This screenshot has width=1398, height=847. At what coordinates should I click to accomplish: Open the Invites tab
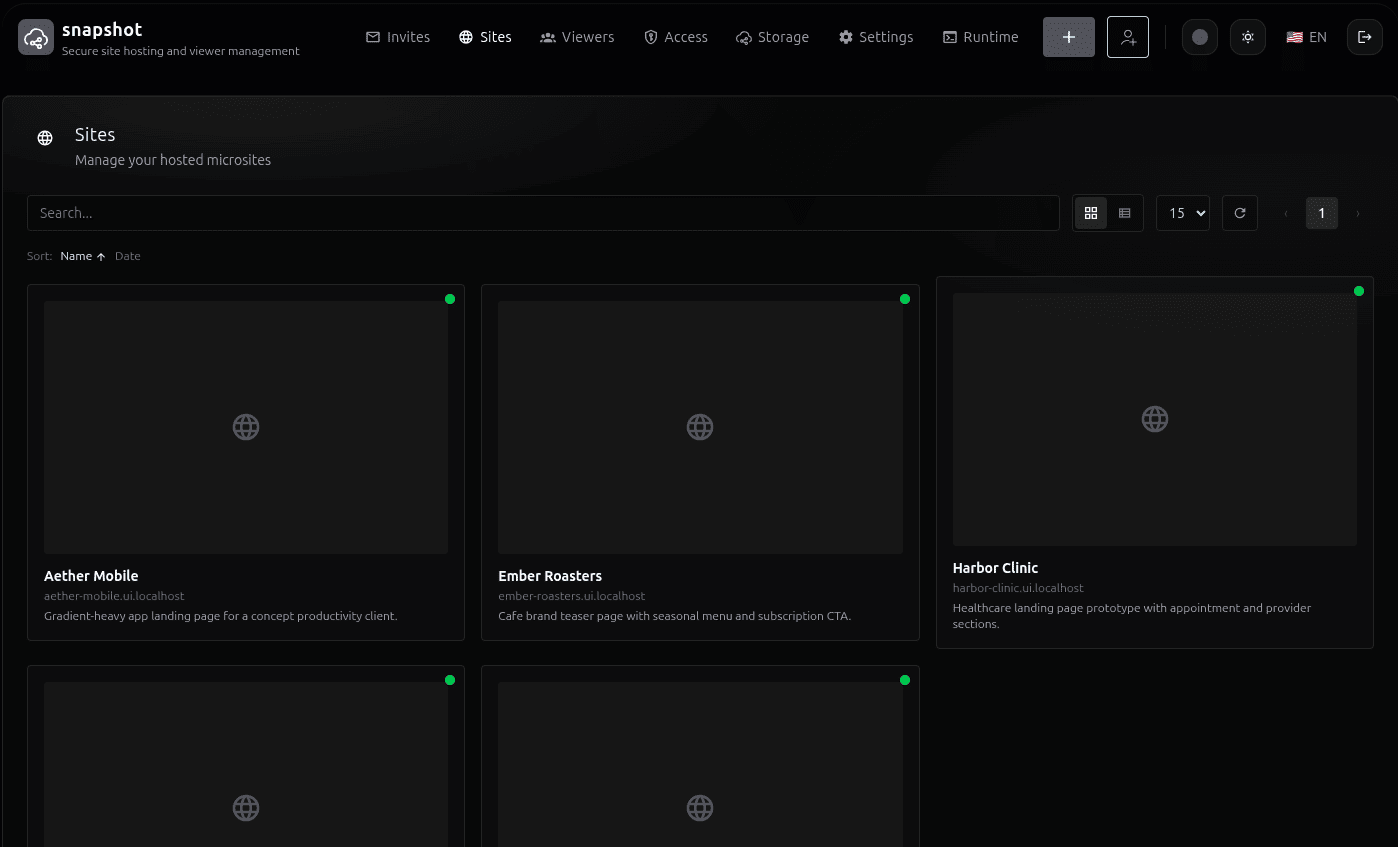coord(398,37)
